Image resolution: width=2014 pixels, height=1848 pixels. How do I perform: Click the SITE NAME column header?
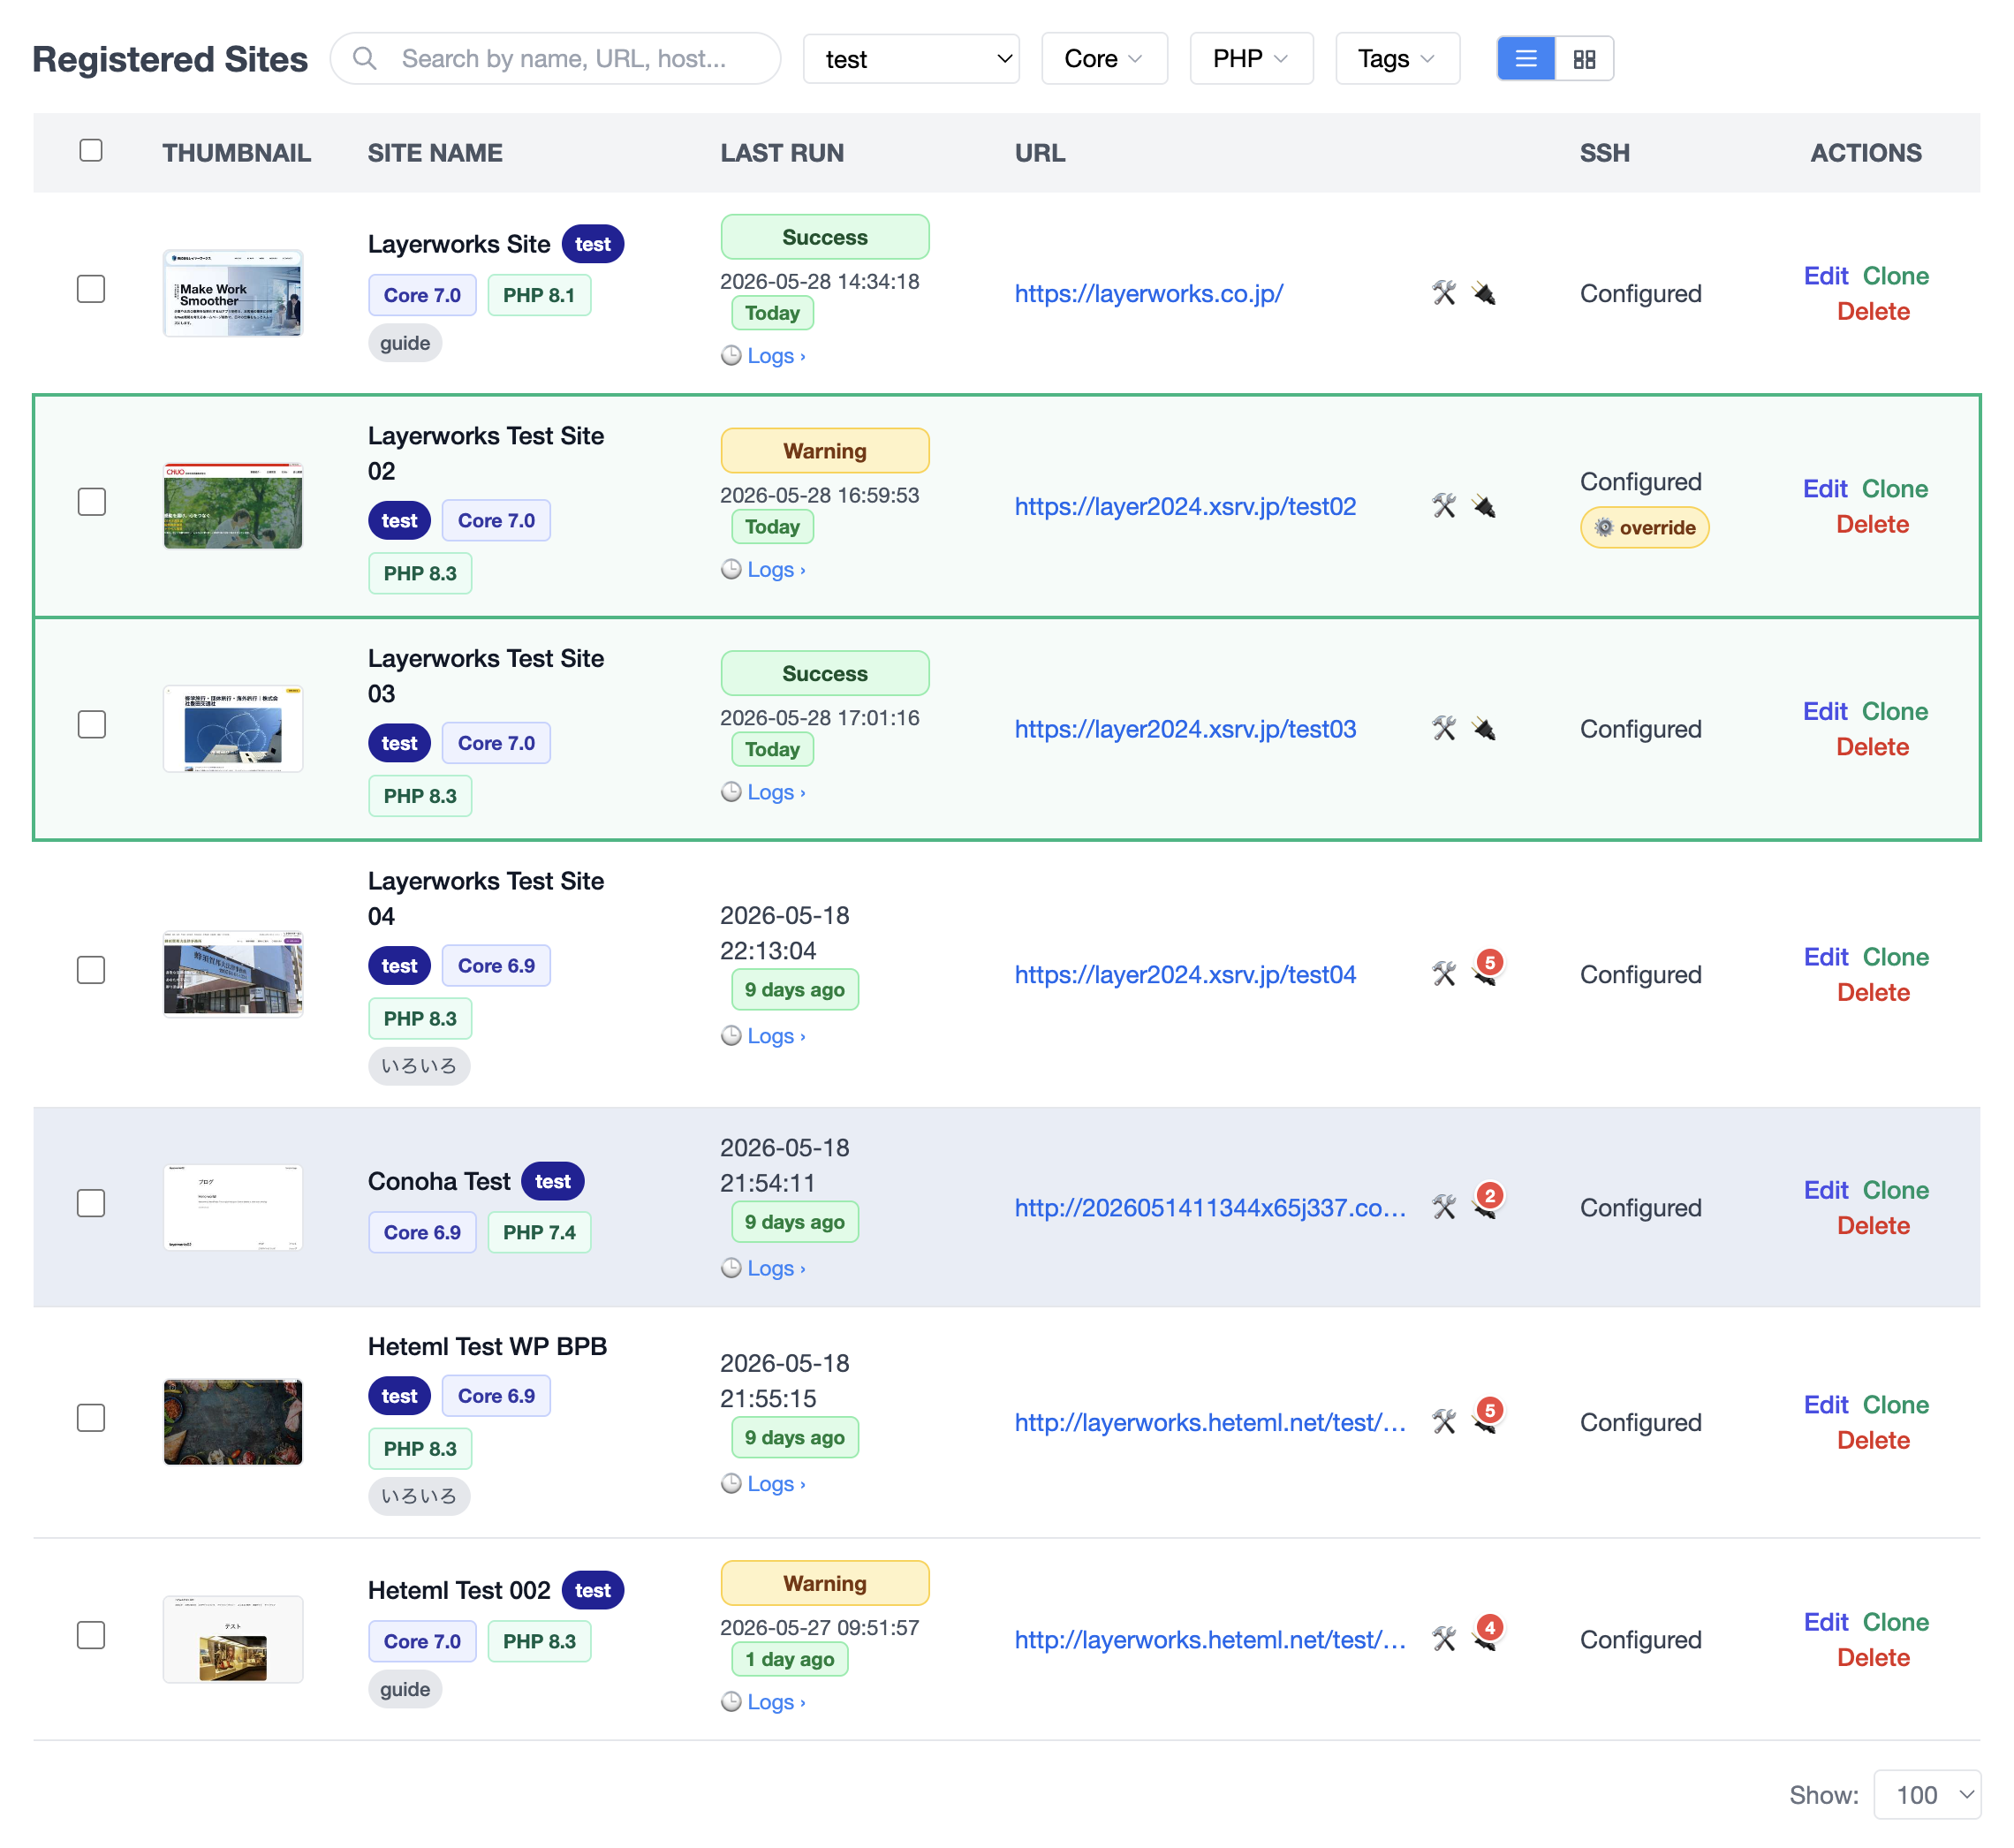435,153
